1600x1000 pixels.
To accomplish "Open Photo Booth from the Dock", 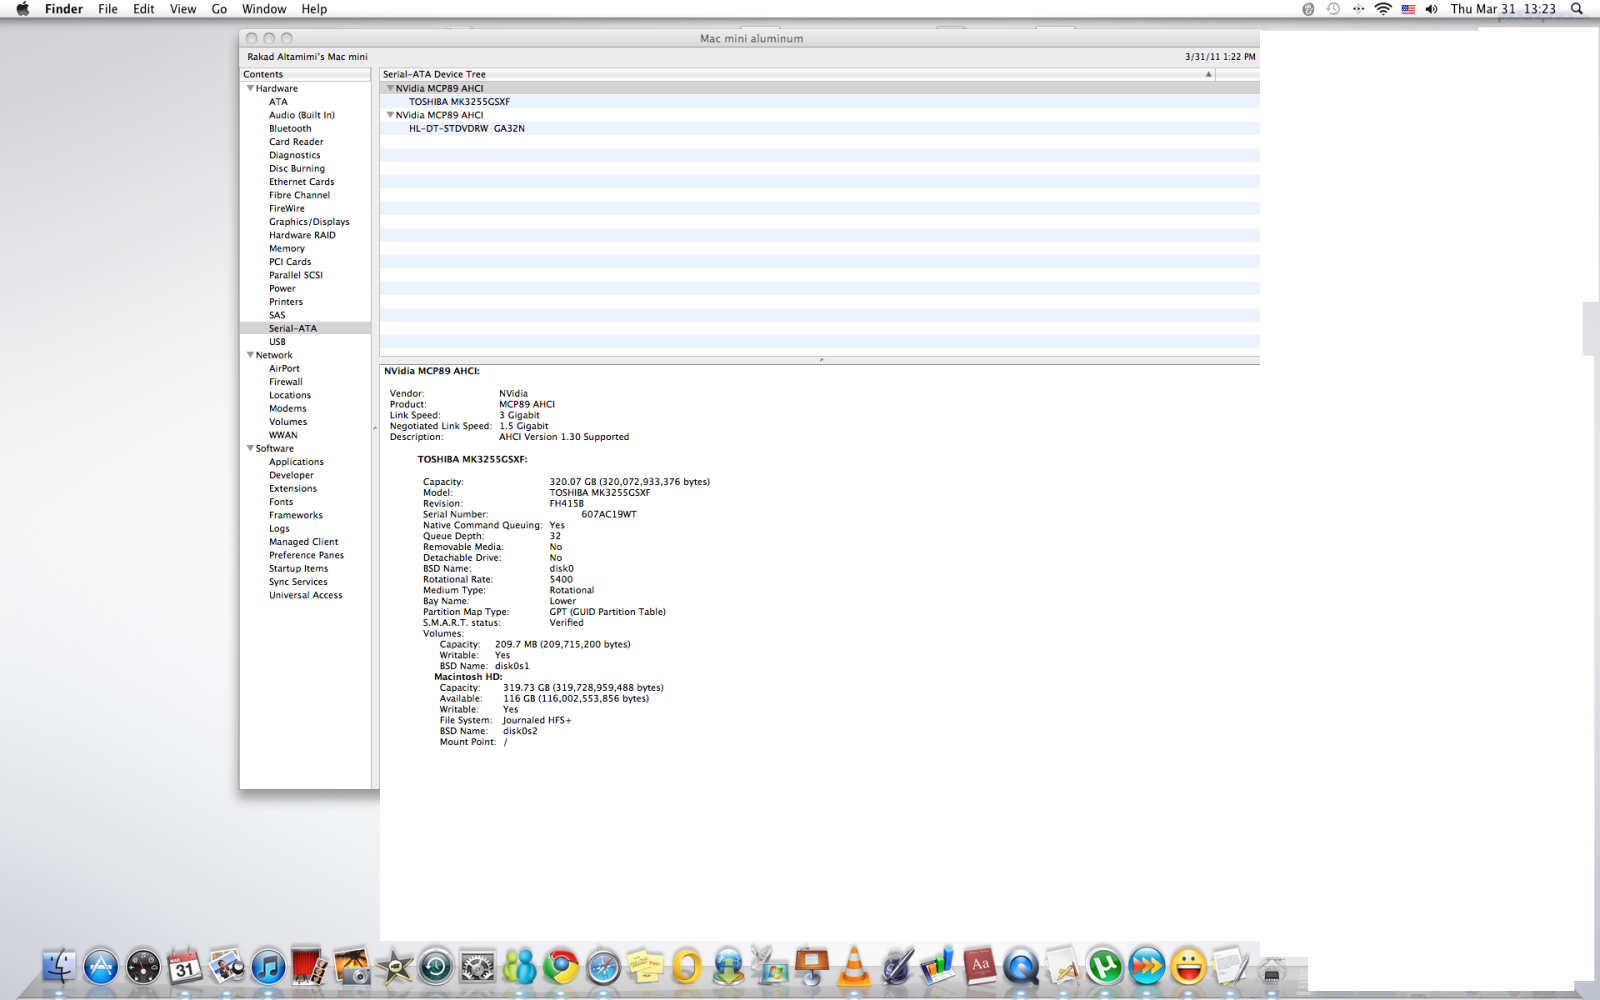I will 309,967.
